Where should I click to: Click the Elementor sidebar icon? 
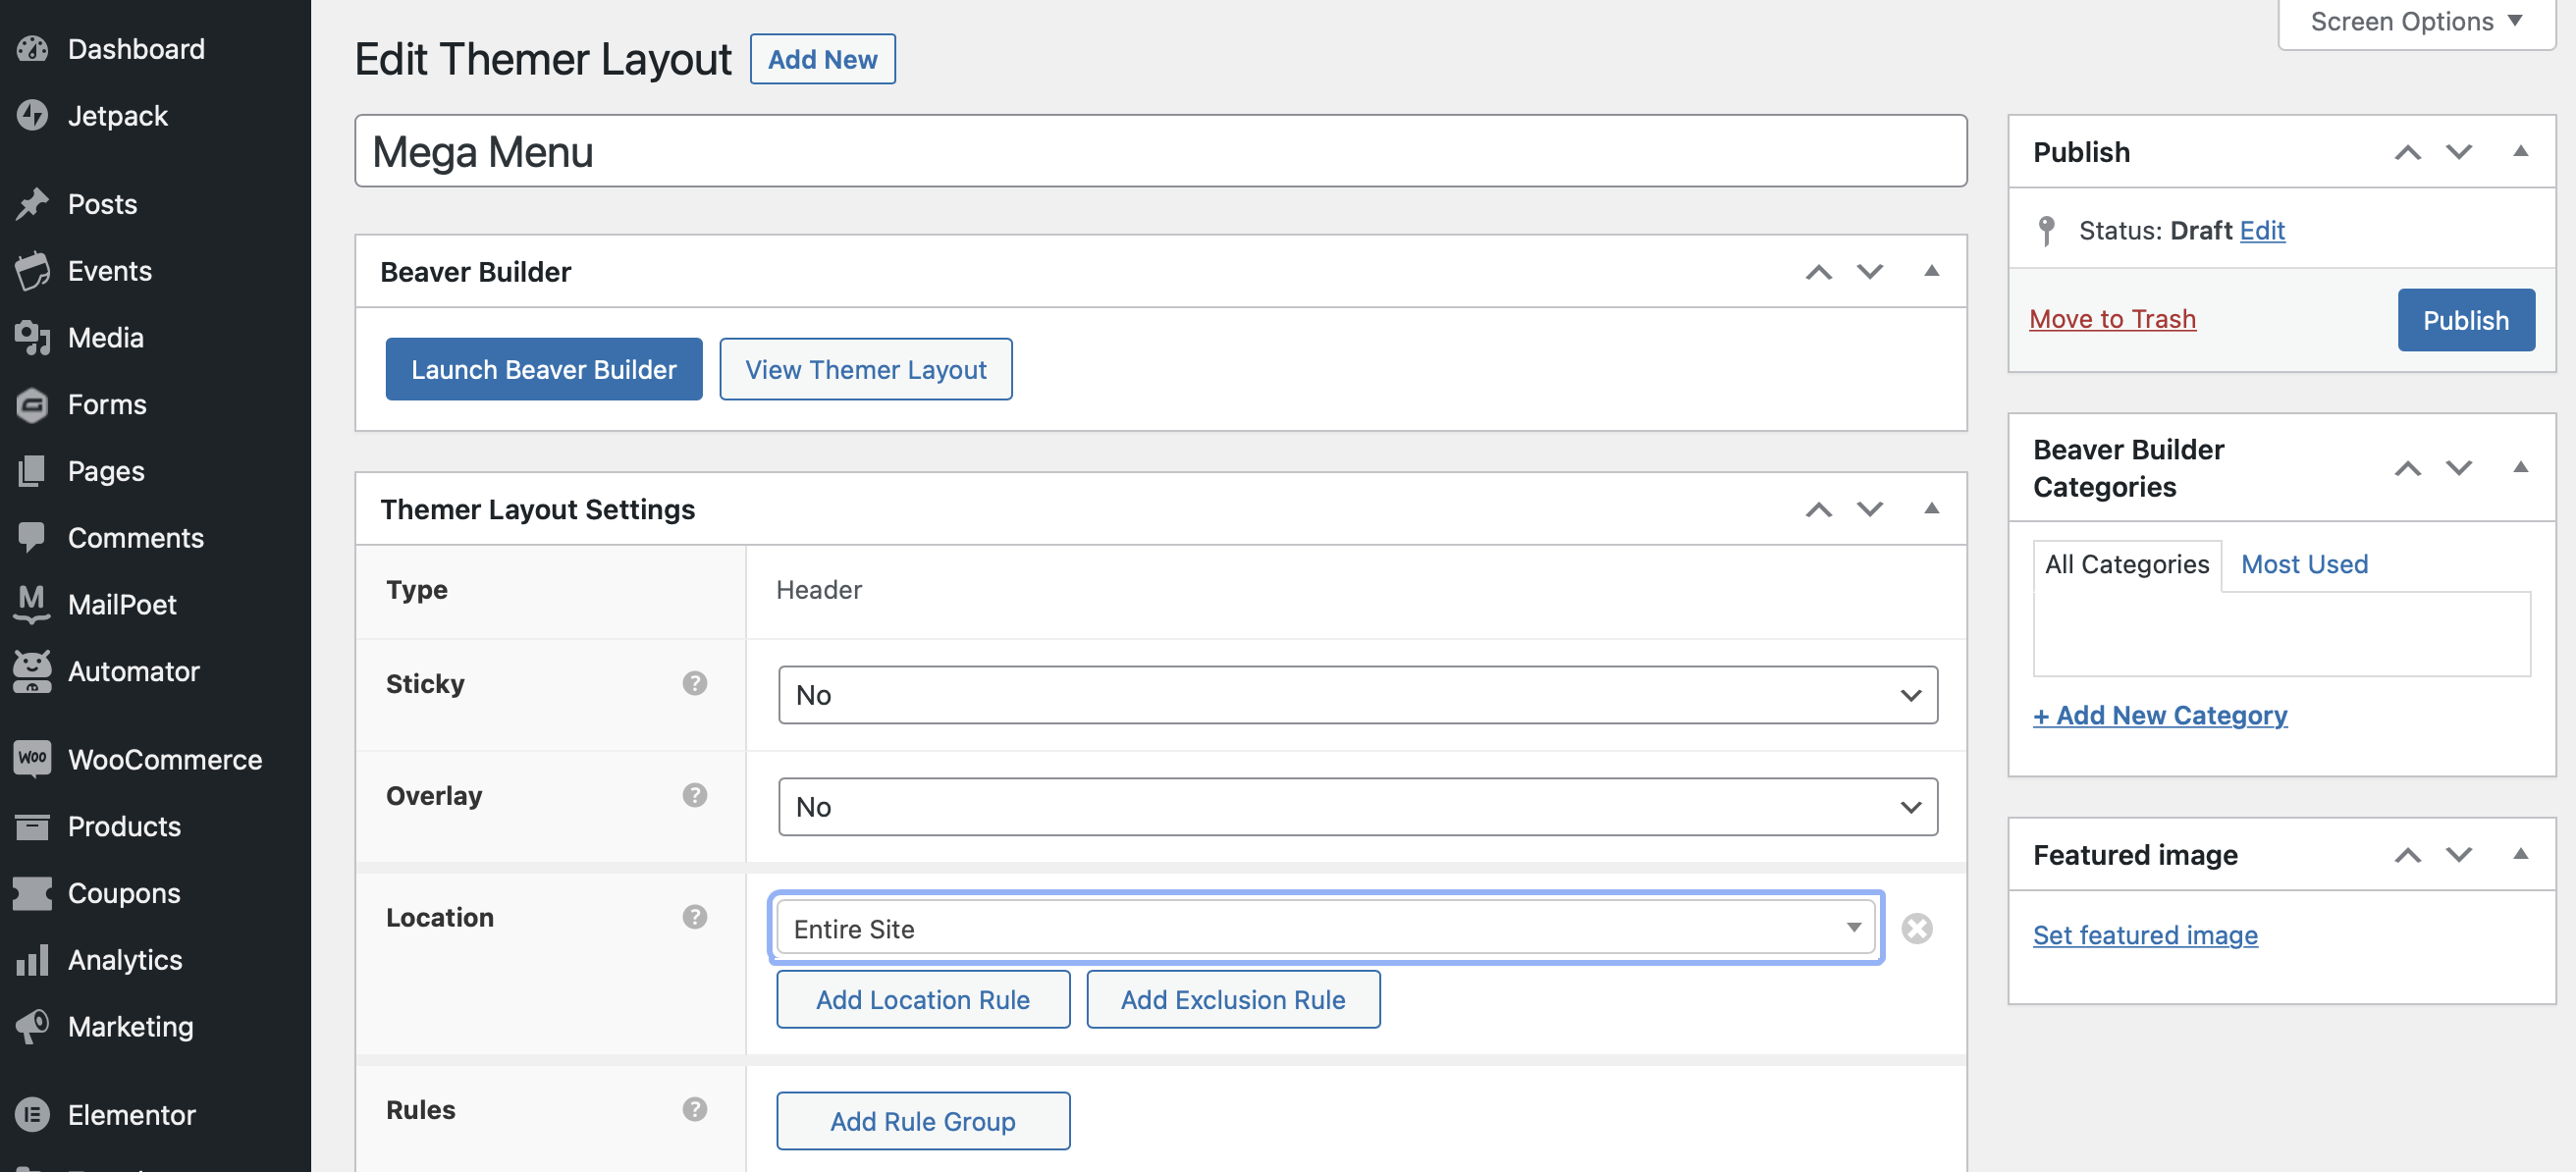coord(32,1113)
